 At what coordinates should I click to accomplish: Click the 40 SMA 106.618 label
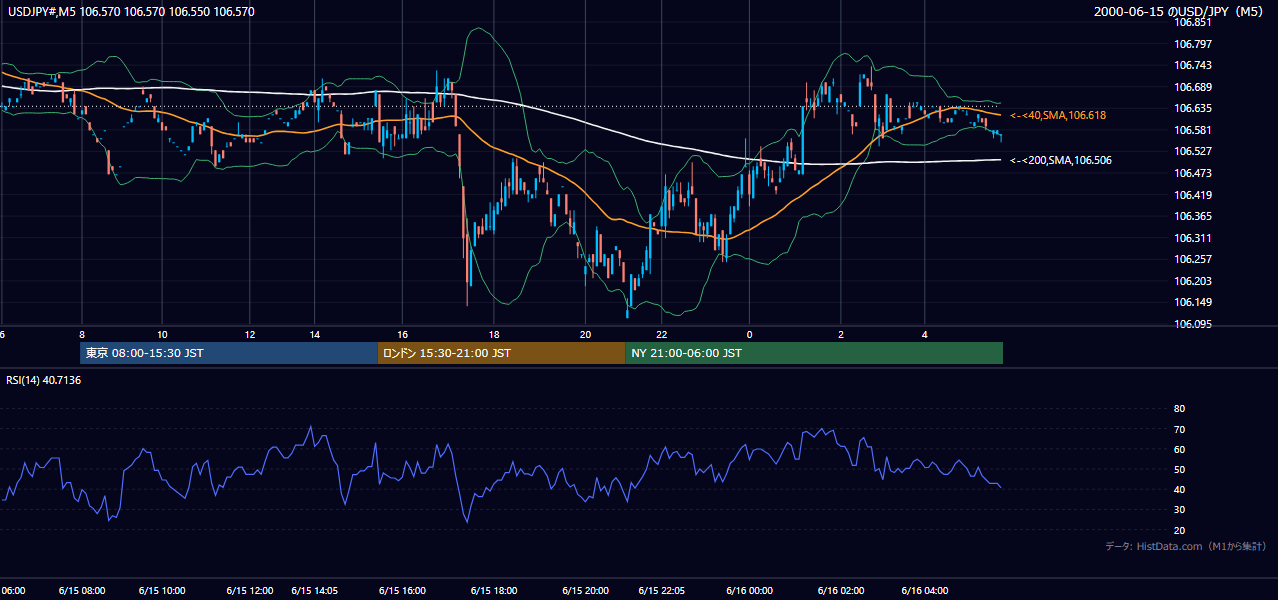pyautogui.click(x=1058, y=116)
